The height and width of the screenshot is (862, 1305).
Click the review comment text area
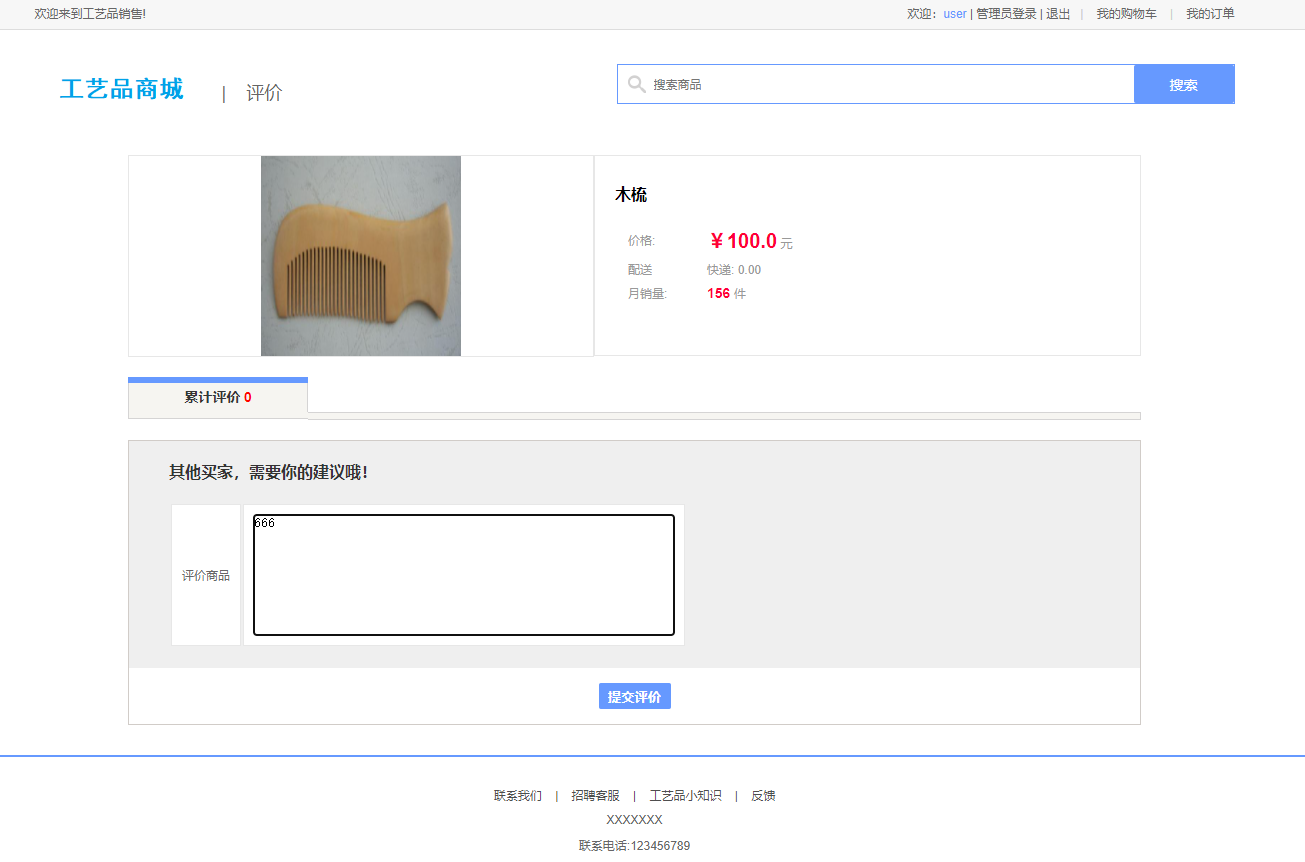click(x=462, y=575)
